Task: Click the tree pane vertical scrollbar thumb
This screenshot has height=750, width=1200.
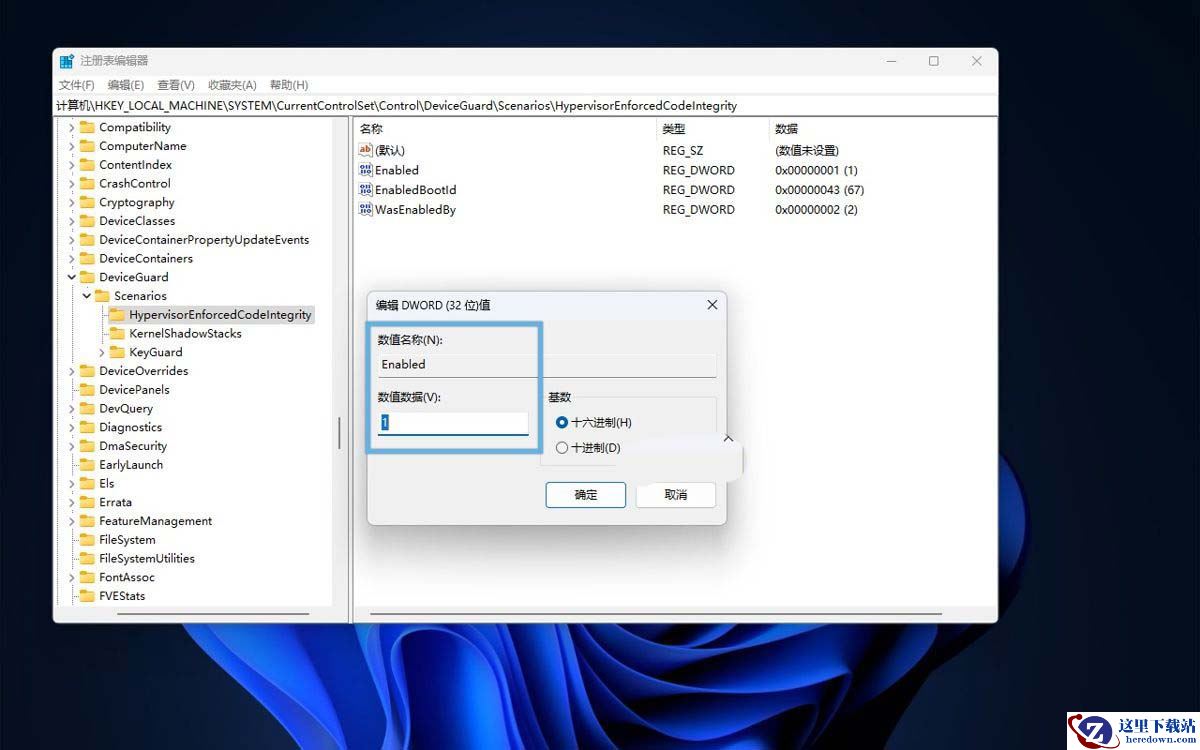Action: [340, 433]
